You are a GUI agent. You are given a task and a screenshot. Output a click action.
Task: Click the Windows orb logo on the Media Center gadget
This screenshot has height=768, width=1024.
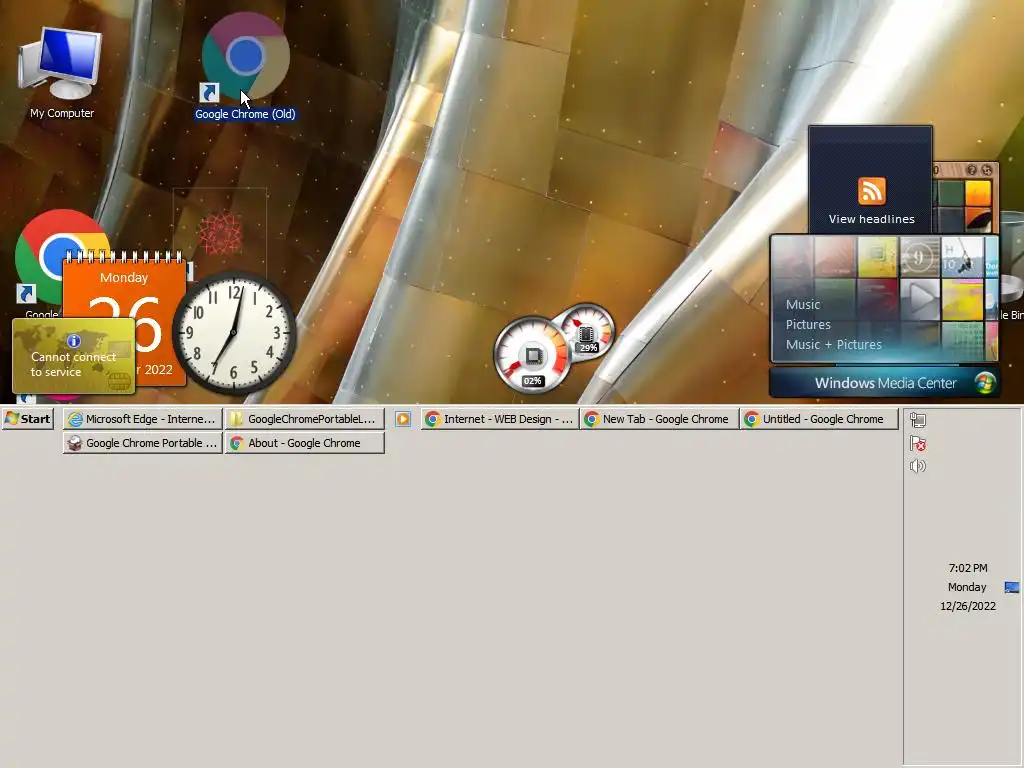(x=985, y=383)
